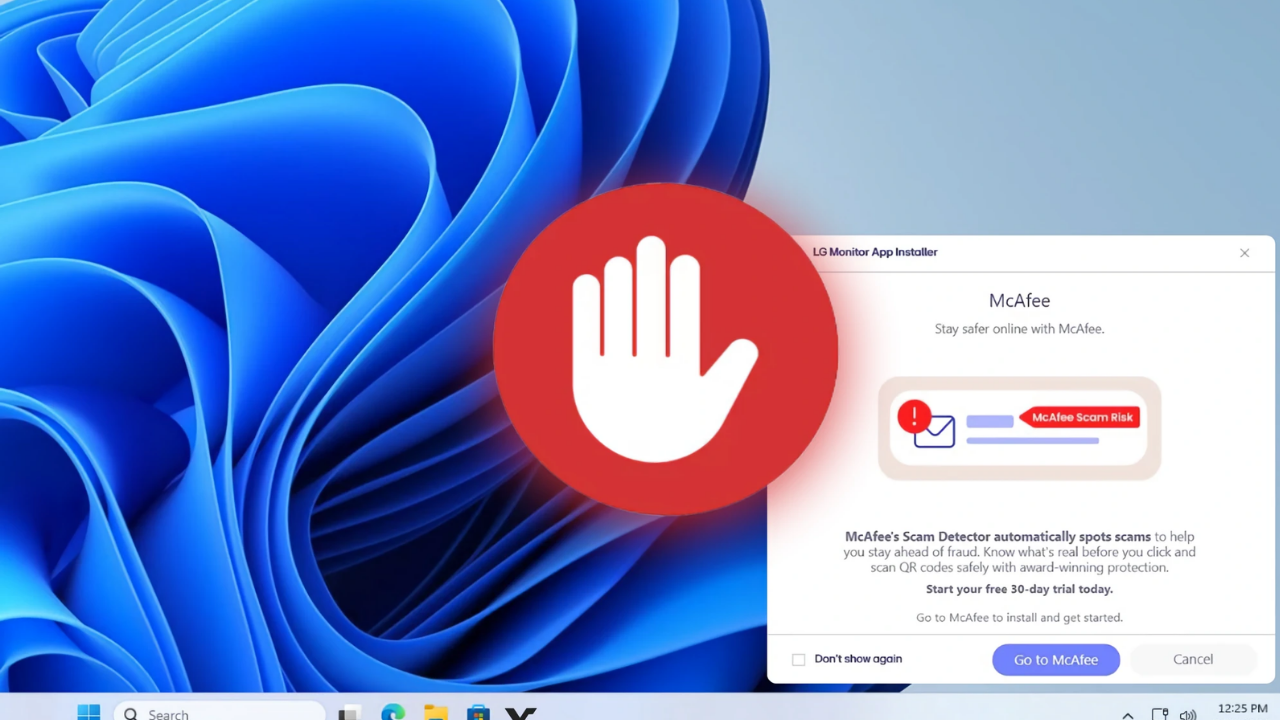Screen dimensions: 1280x720
Task: Click "Start your free 30-day trial today." text
Action: tap(1019, 589)
